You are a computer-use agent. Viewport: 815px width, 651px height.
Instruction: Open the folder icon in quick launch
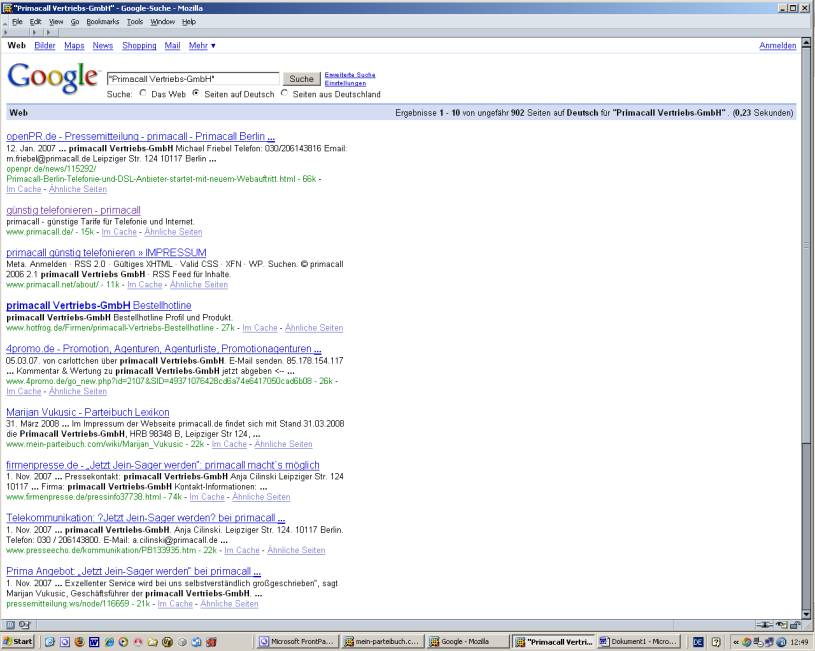coord(152,641)
